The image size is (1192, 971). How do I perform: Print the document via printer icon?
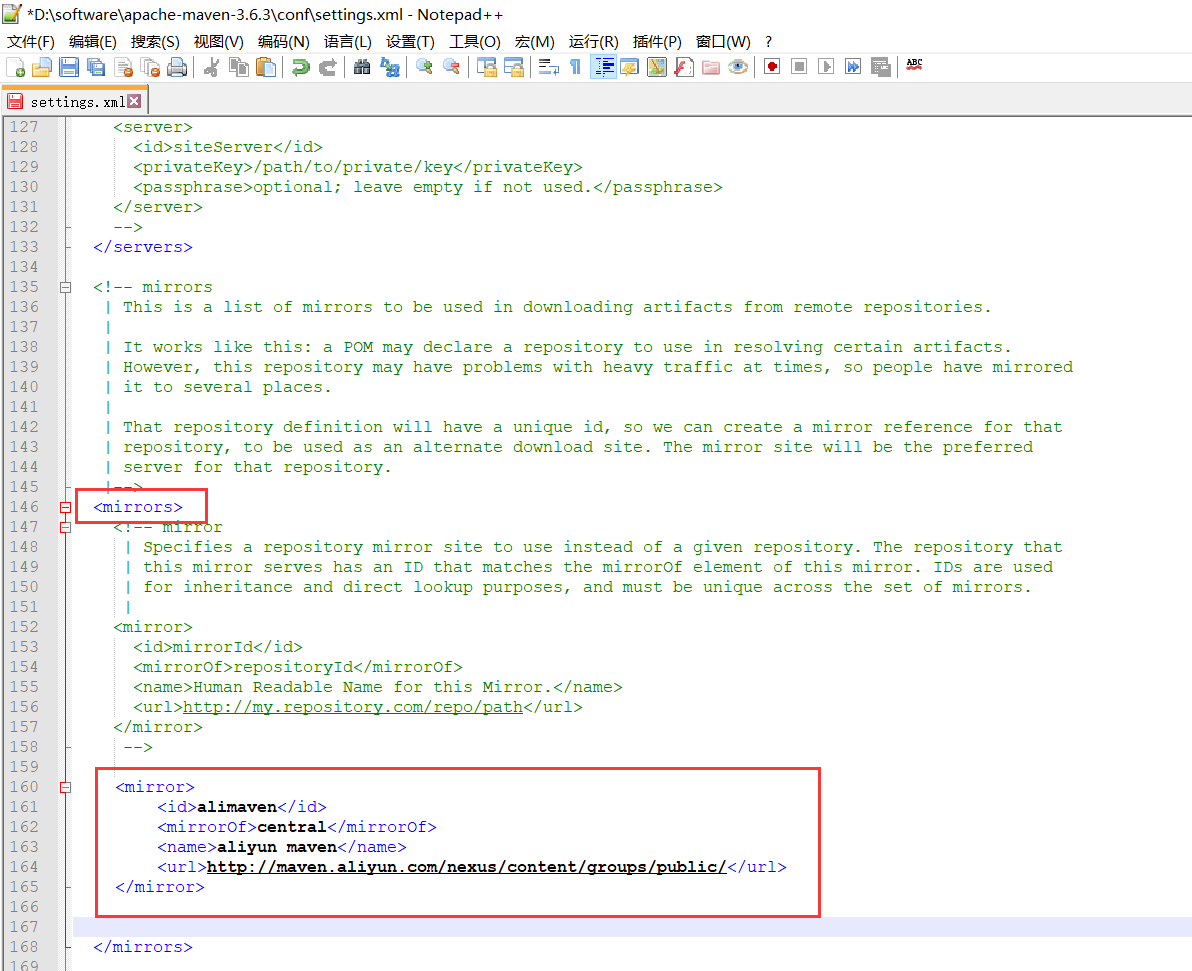coord(177,68)
